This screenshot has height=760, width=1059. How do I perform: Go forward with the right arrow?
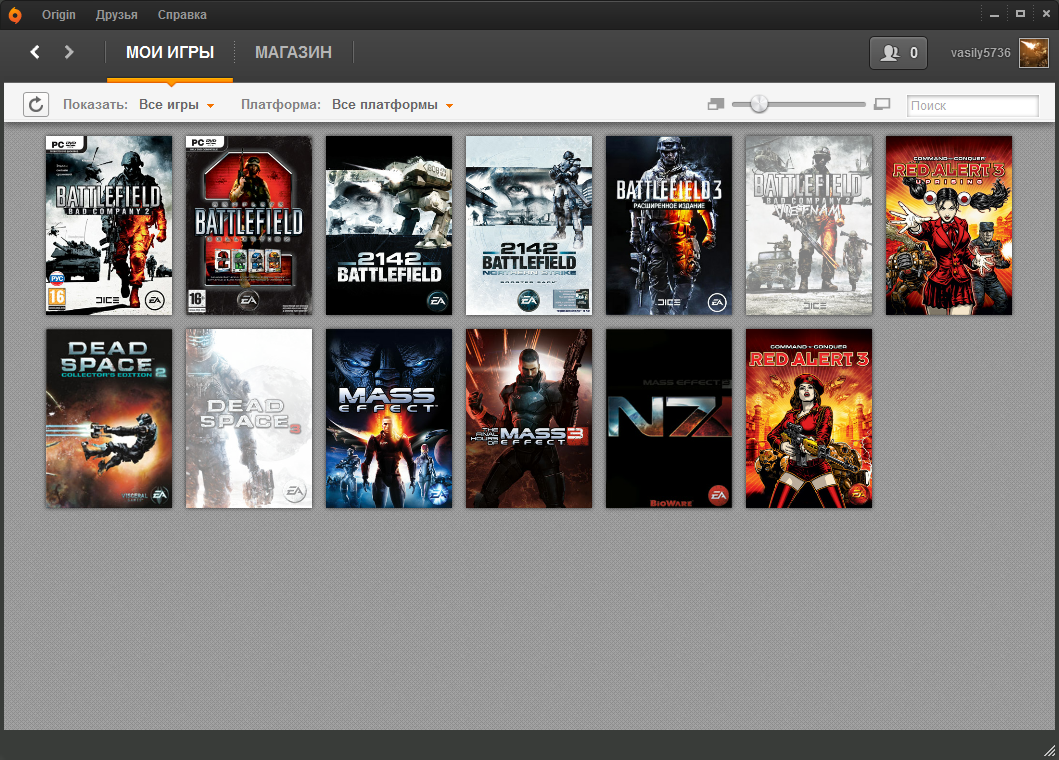68,52
